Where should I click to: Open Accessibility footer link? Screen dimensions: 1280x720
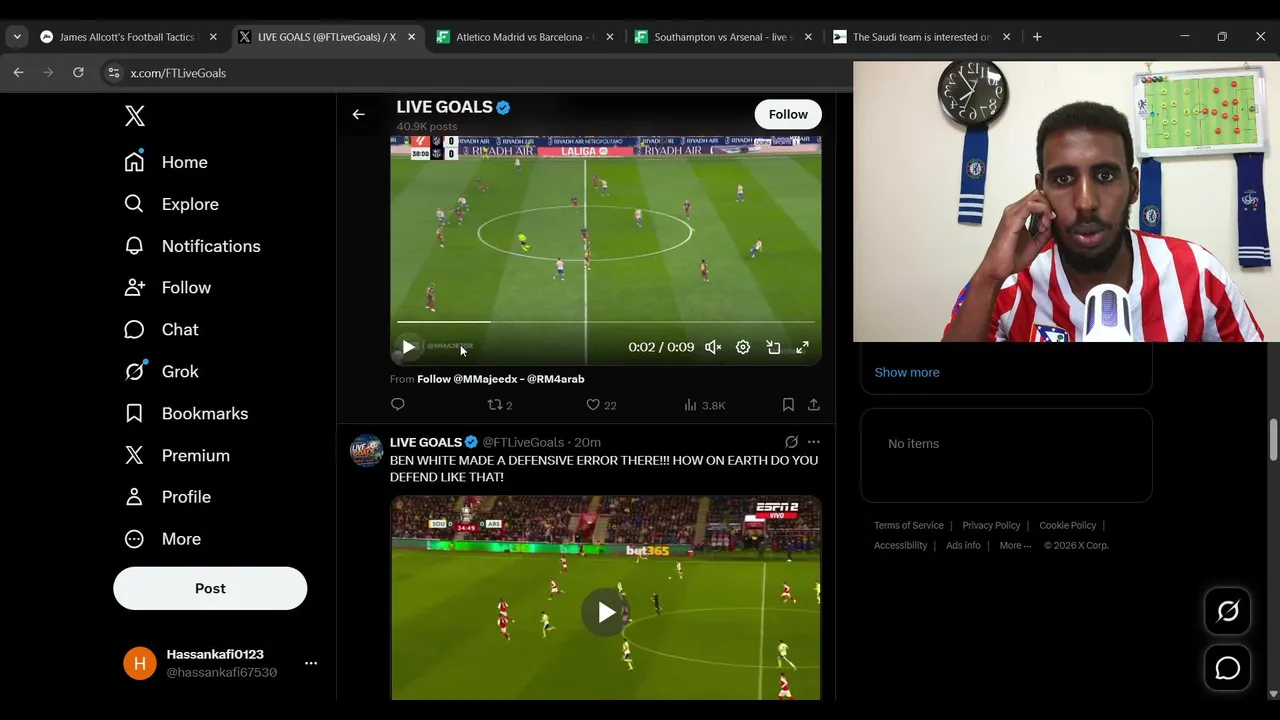click(x=901, y=545)
